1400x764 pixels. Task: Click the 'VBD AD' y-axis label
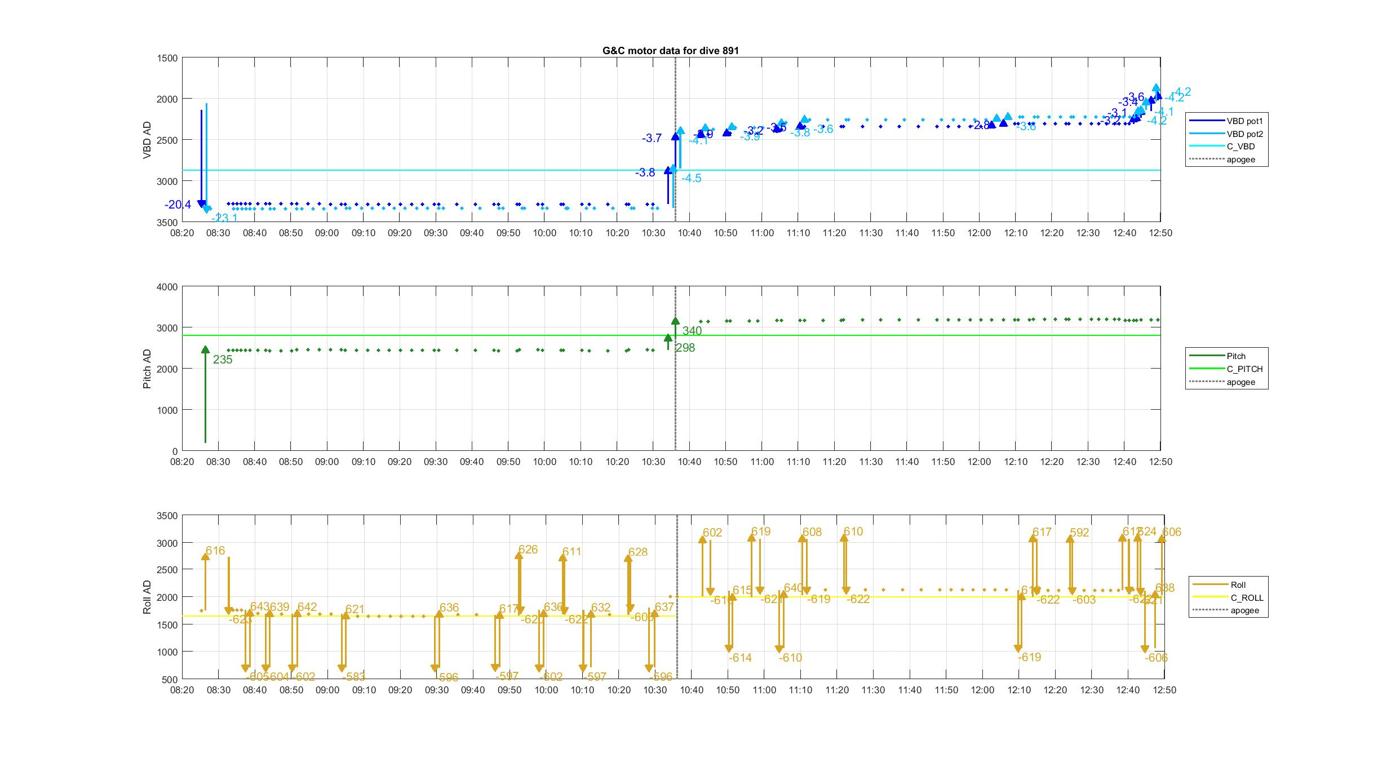(x=148, y=140)
